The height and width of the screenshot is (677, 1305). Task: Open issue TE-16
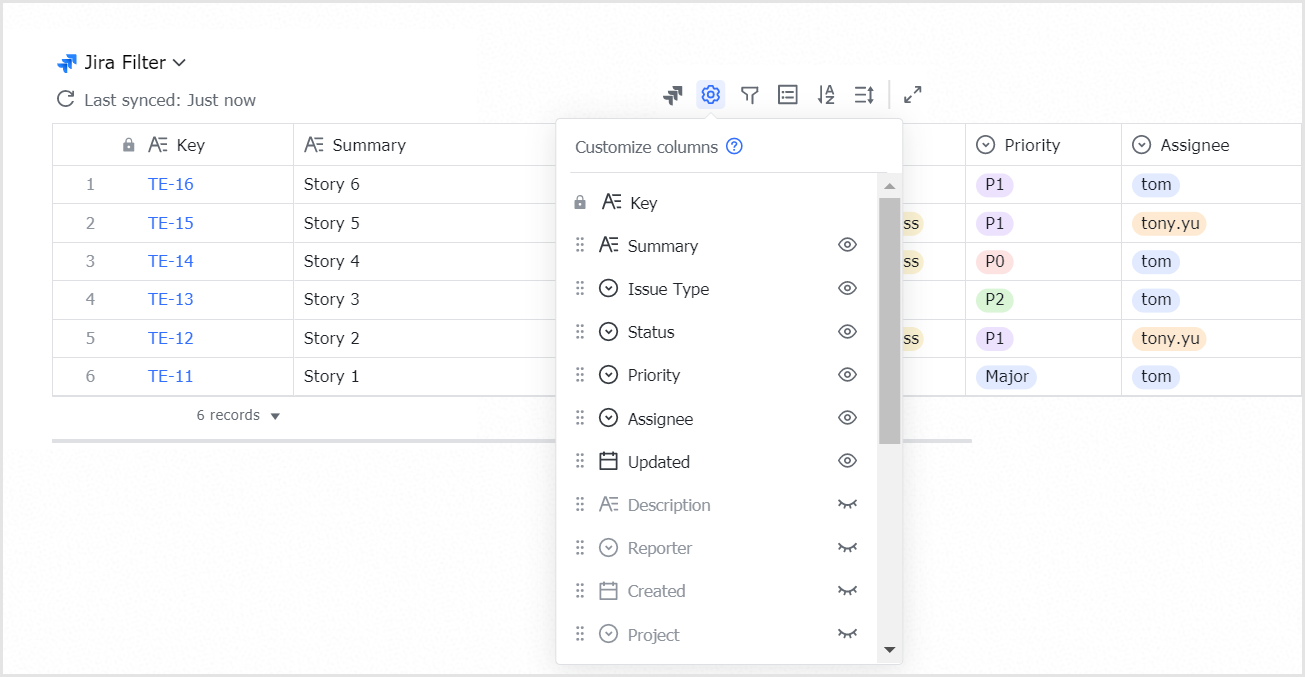tap(170, 184)
